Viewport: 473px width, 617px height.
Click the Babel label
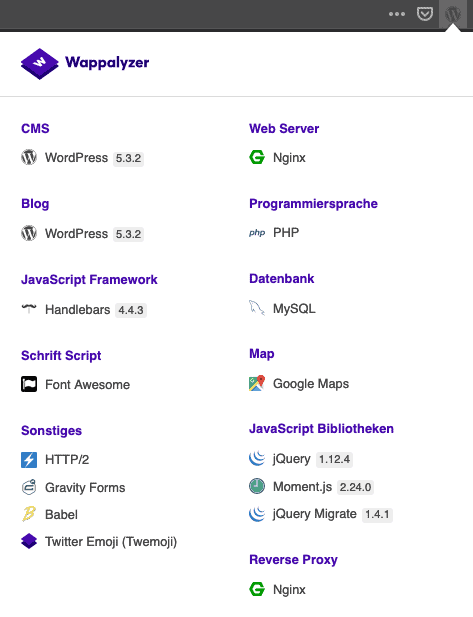61,515
